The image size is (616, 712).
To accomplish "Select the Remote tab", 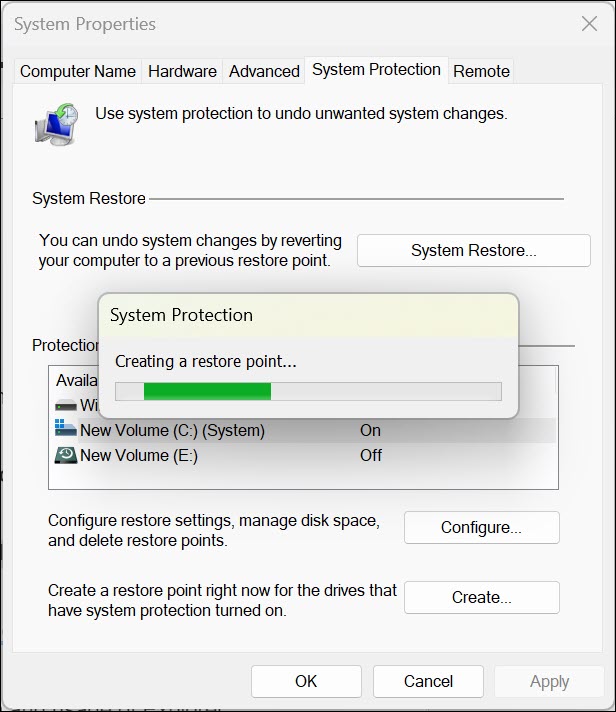I will (x=481, y=71).
